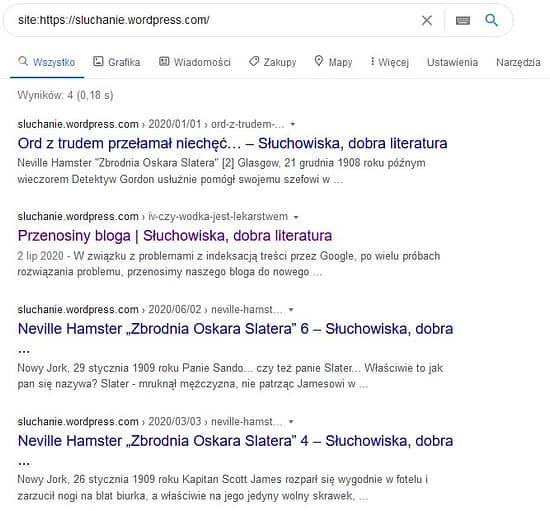Switch to the Grafika tab

tap(116, 62)
